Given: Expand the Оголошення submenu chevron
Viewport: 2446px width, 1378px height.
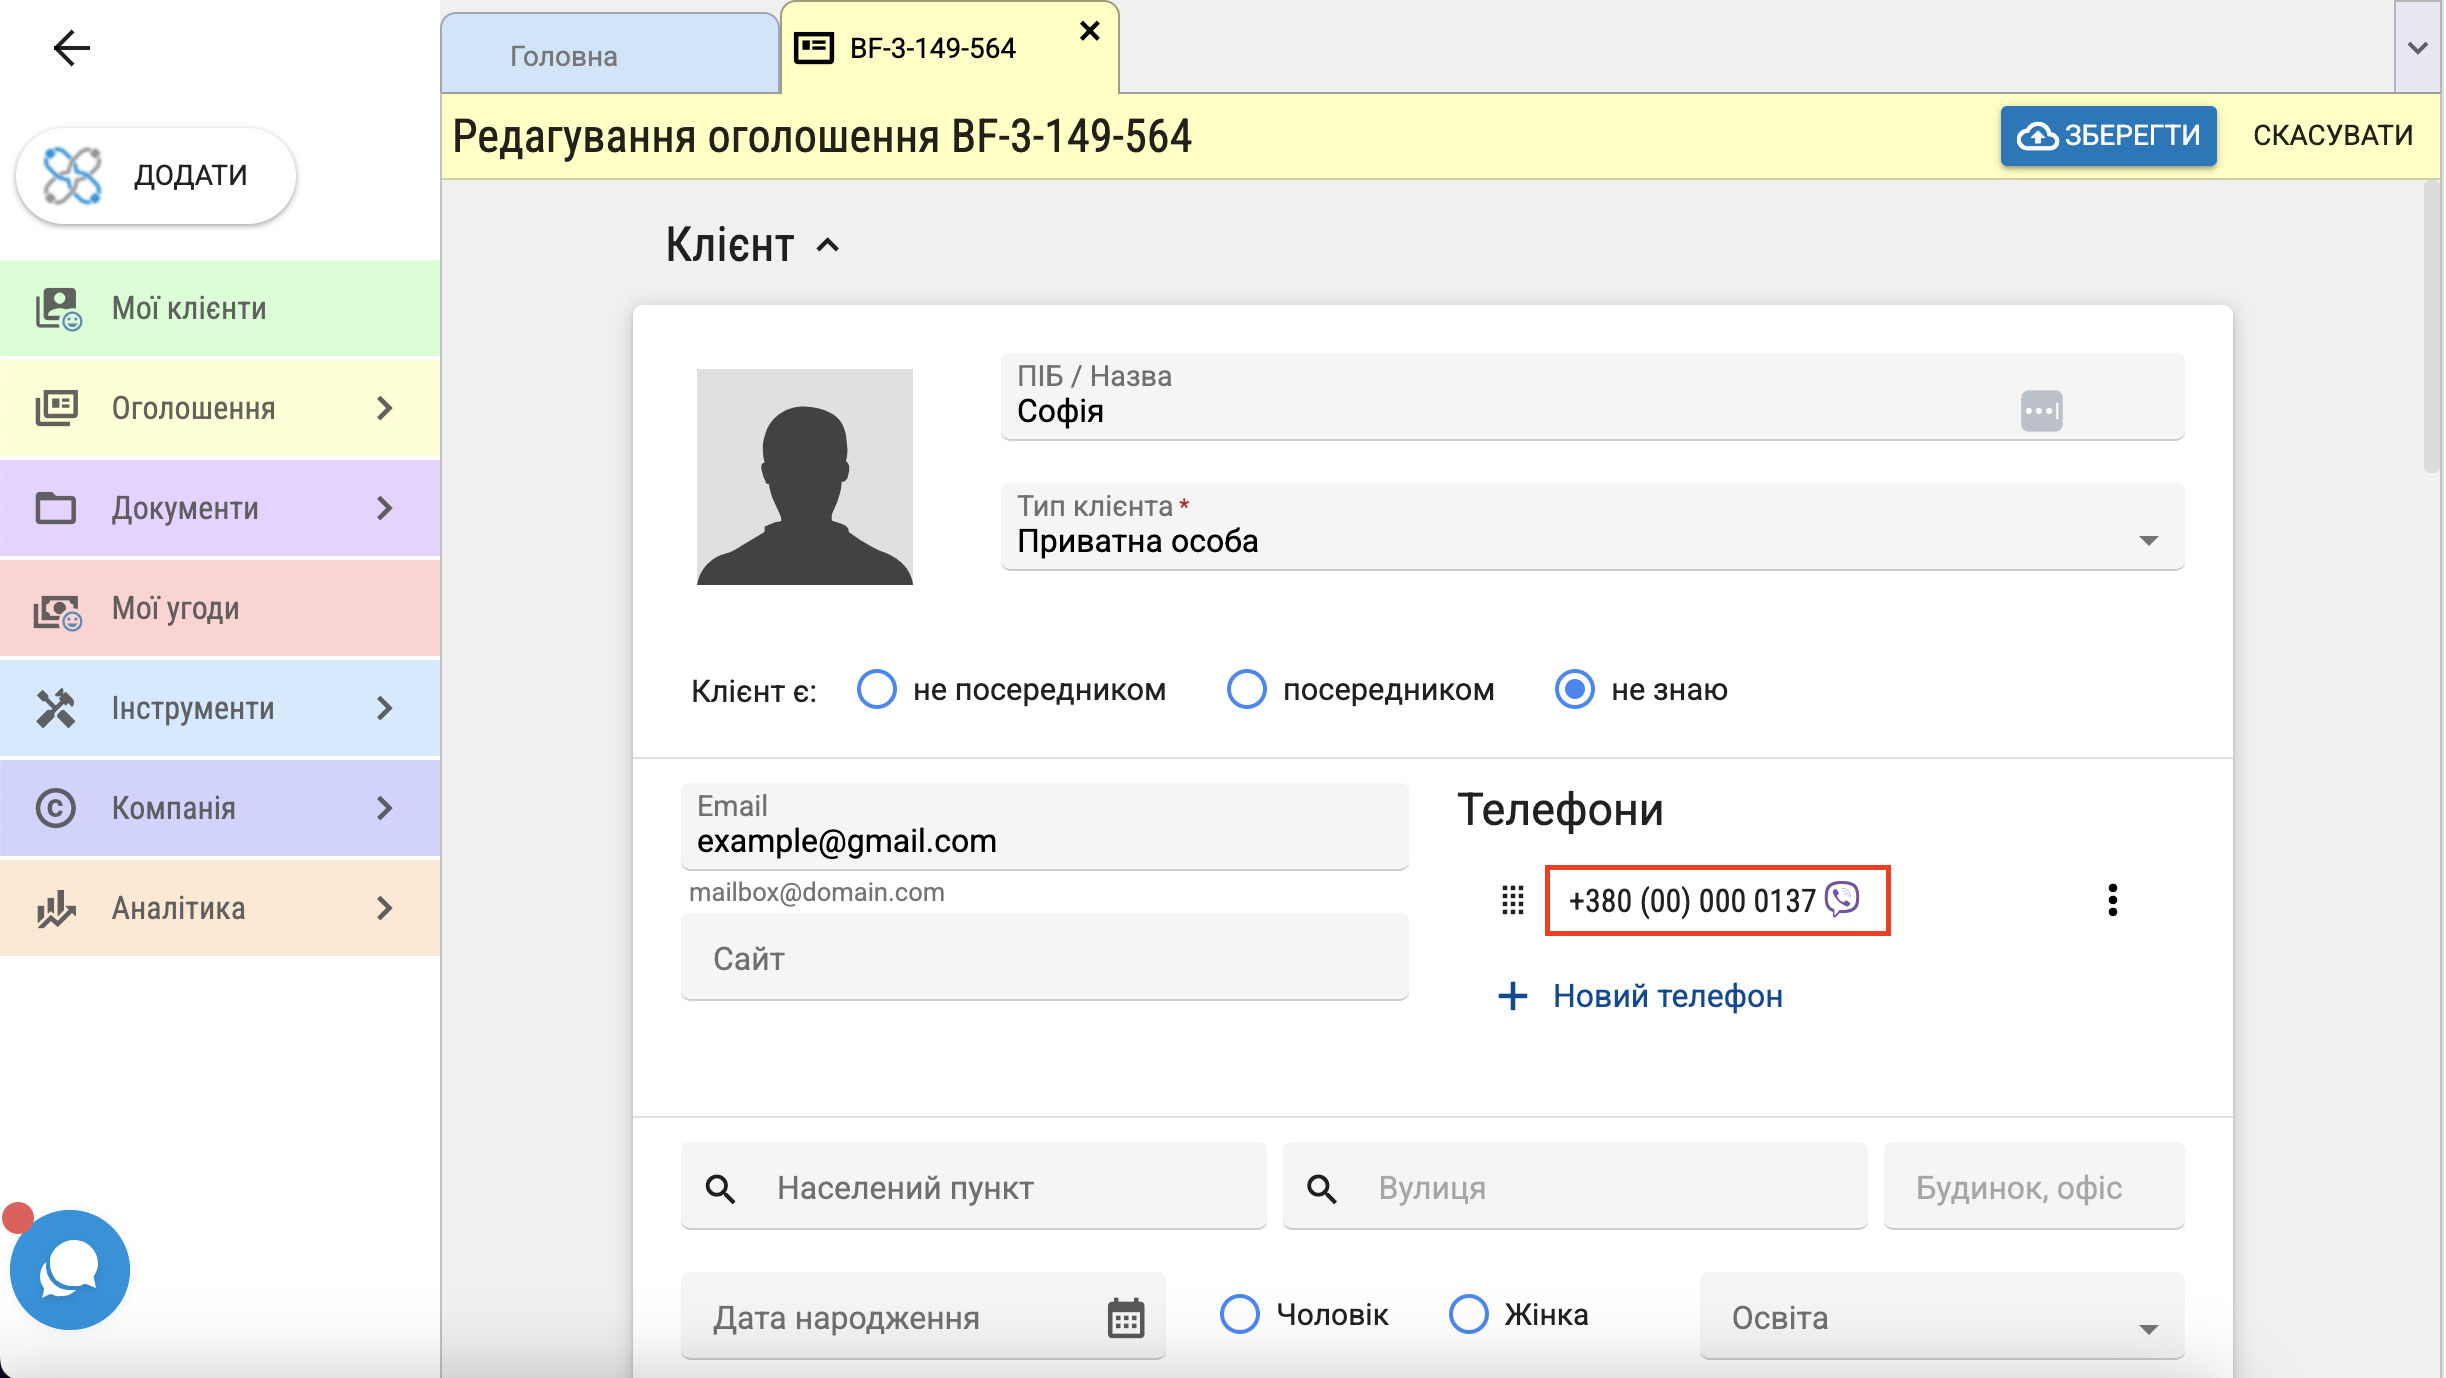Looking at the screenshot, I should (384, 408).
